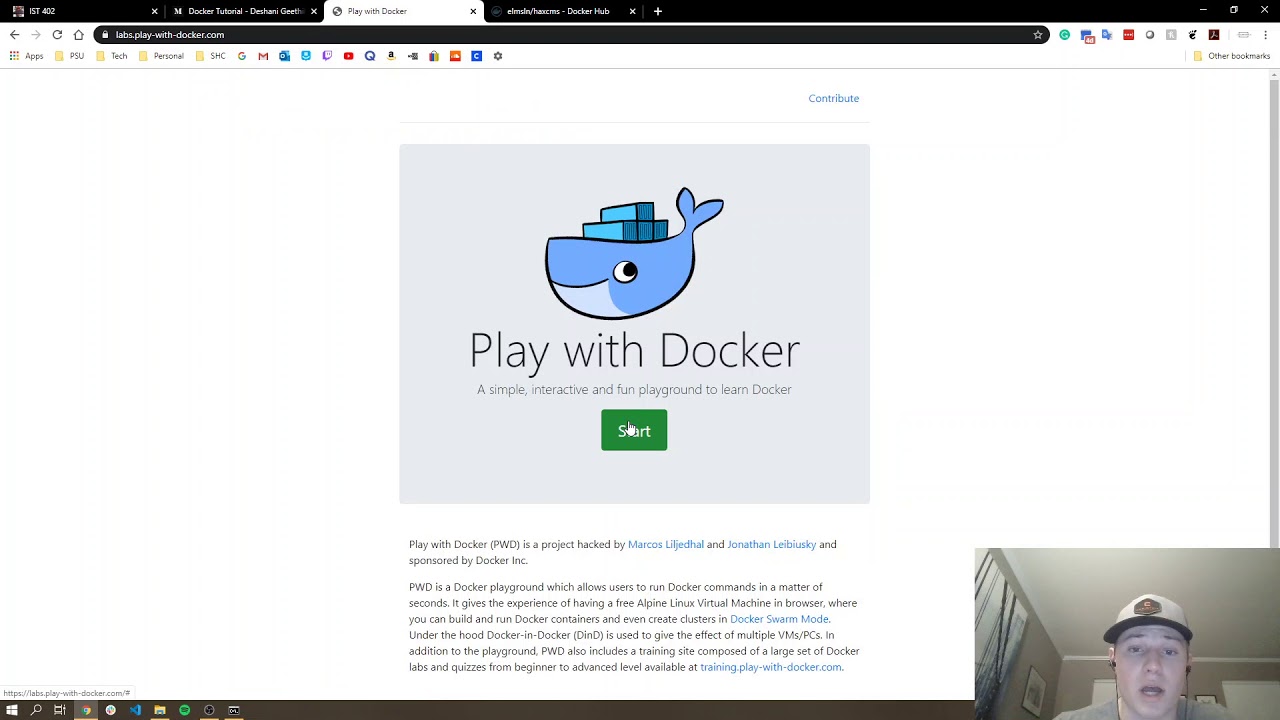This screenshot has width=1280, height=720.
Task: Open Visual Studio Code from the taskbar
Action: pos(135,710)
